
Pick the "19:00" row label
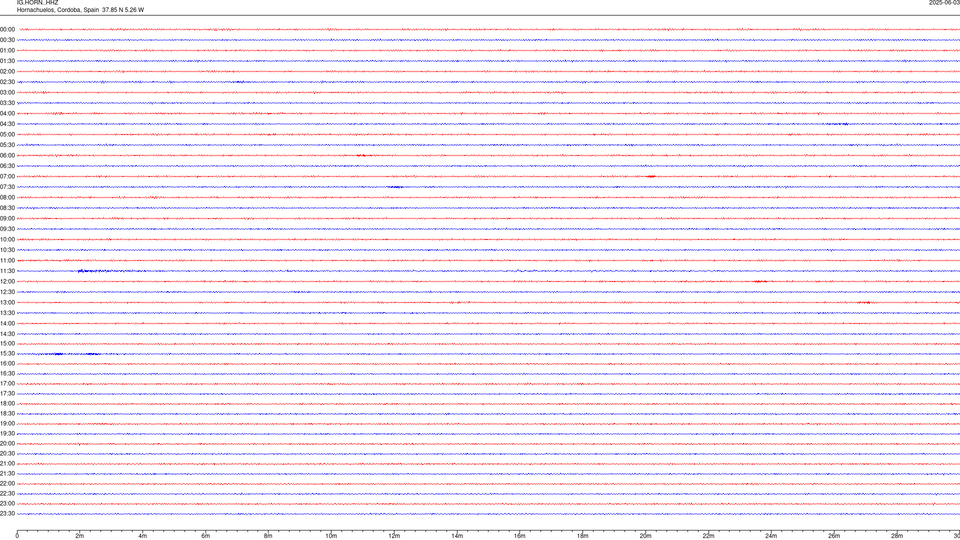[x=7, y=424]
